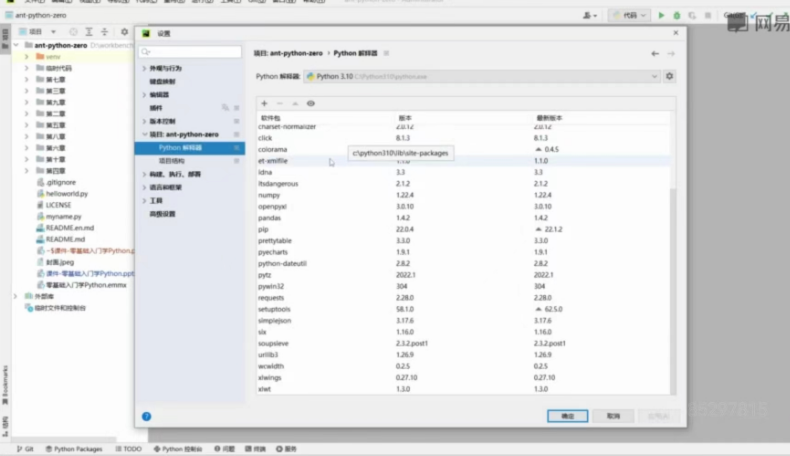Expand the External Libraries node

click(x=16, y=296)
